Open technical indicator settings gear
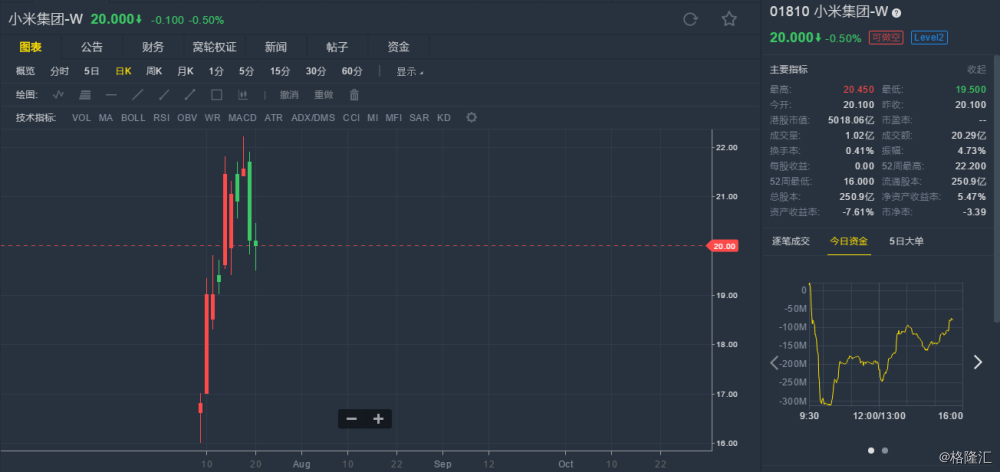This screenshot has height=472, width=1000. click(x=471, y=117)
